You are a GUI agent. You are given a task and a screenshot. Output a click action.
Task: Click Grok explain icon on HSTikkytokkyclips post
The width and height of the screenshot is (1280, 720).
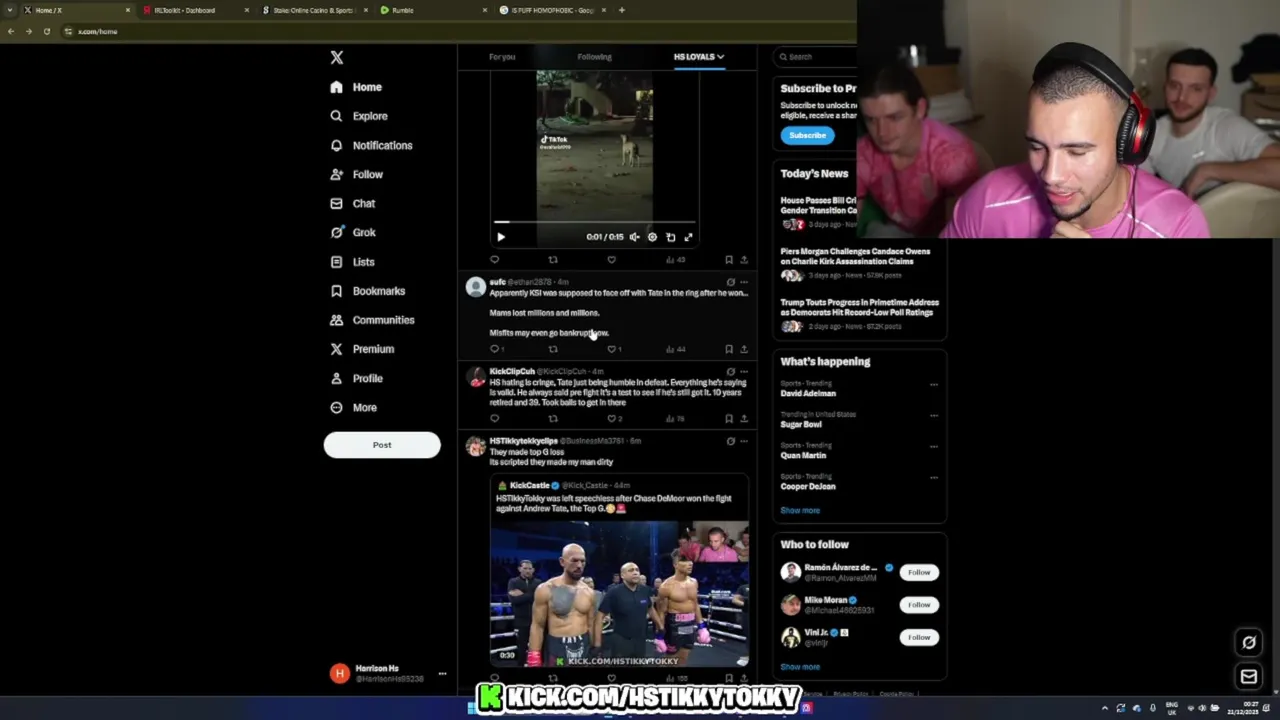tap(730, 441)
